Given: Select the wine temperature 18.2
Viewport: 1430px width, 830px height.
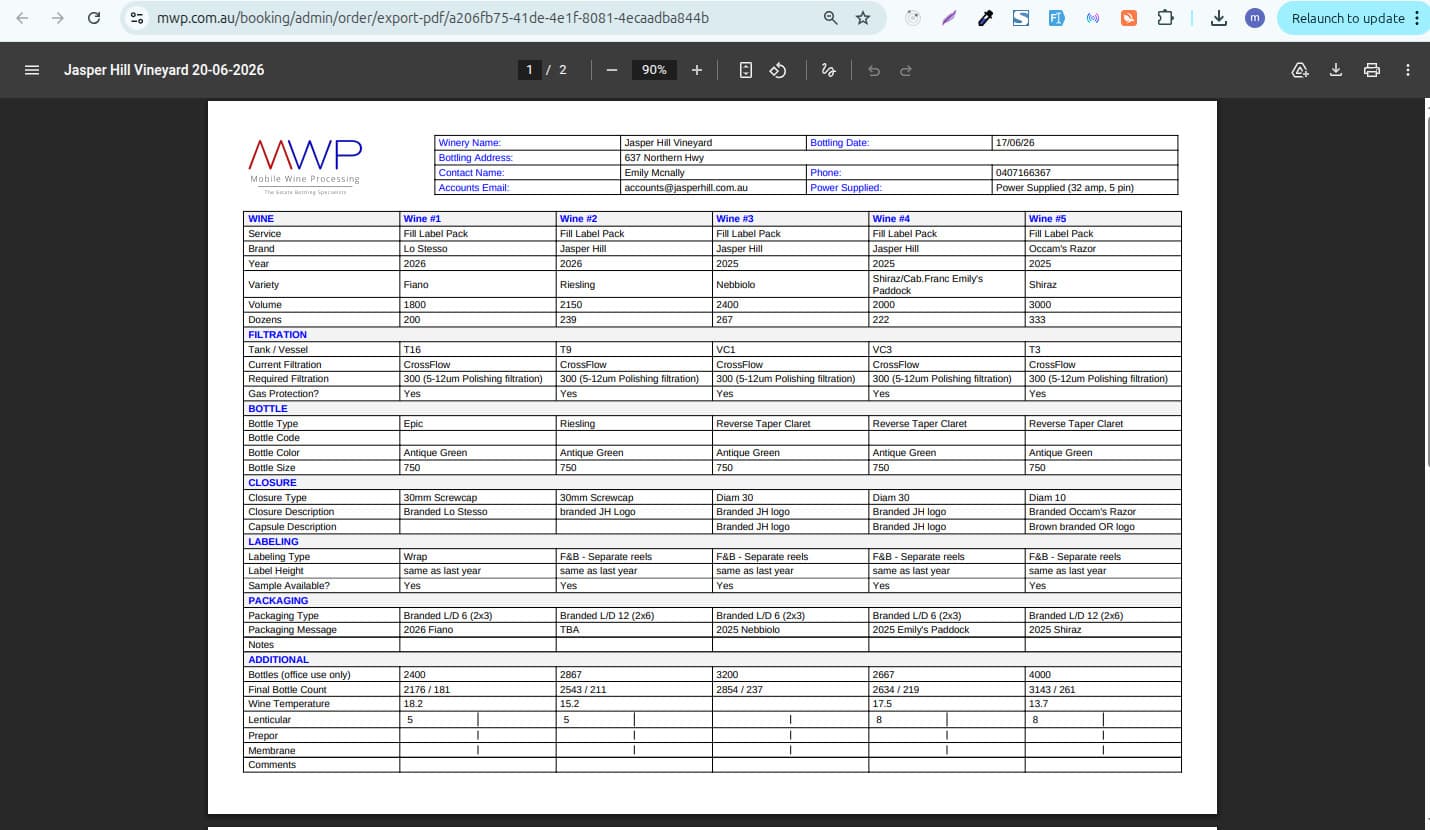Looking at the screenshot, I should tap(412, 704).
